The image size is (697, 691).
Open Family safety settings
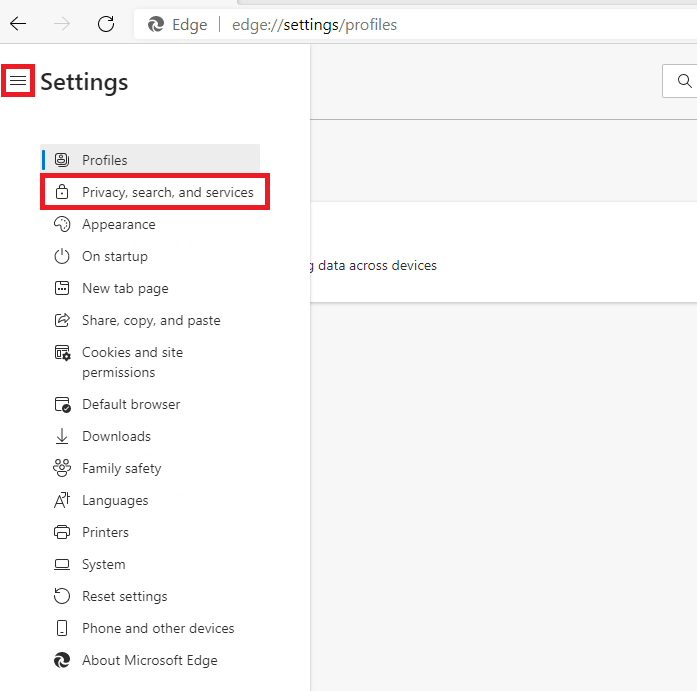(x=121, y=468)
